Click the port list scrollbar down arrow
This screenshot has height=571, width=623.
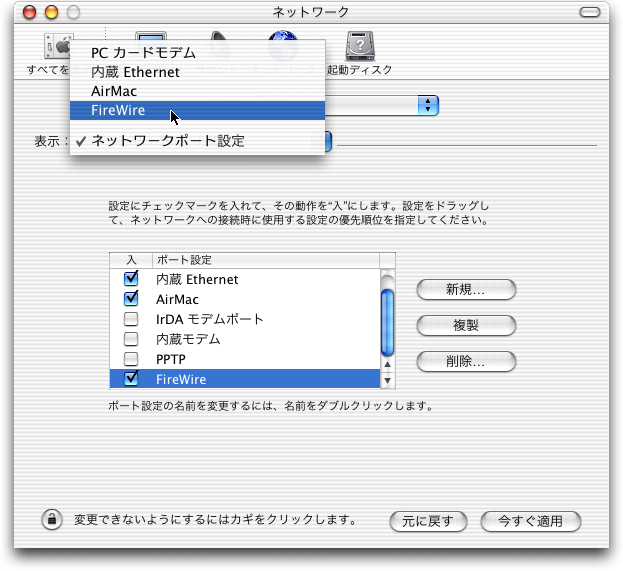point(388,380)
